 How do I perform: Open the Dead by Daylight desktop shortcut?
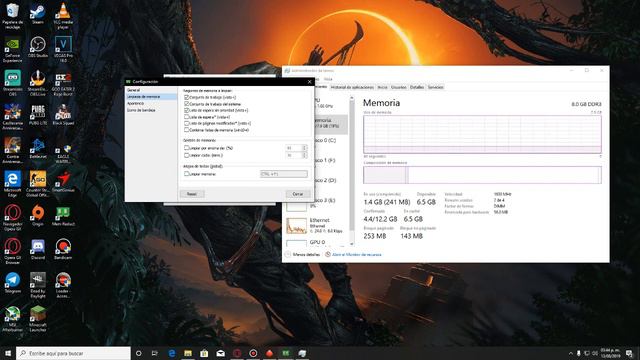(x=38, y=284)
